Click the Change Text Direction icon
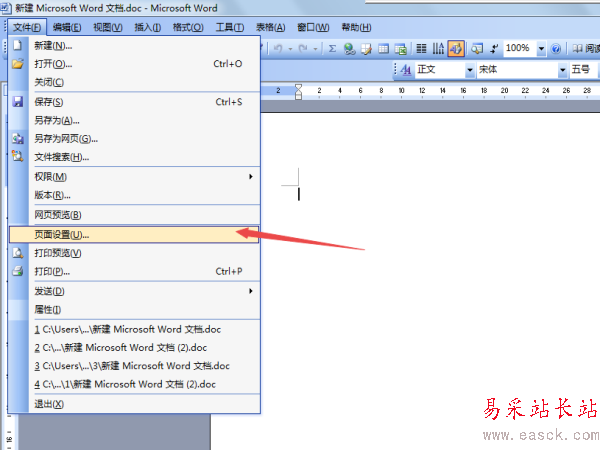 pos(438,49)
